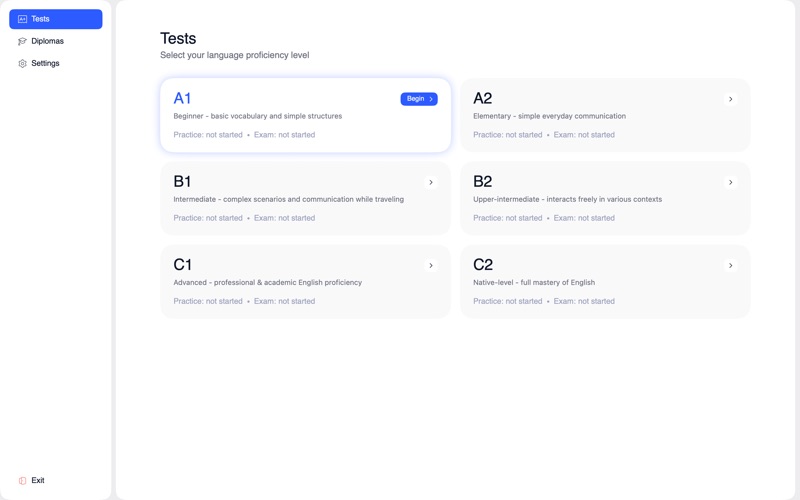Go to the Settings menu item
Screen dimensions: 800x500
point(45,63)
